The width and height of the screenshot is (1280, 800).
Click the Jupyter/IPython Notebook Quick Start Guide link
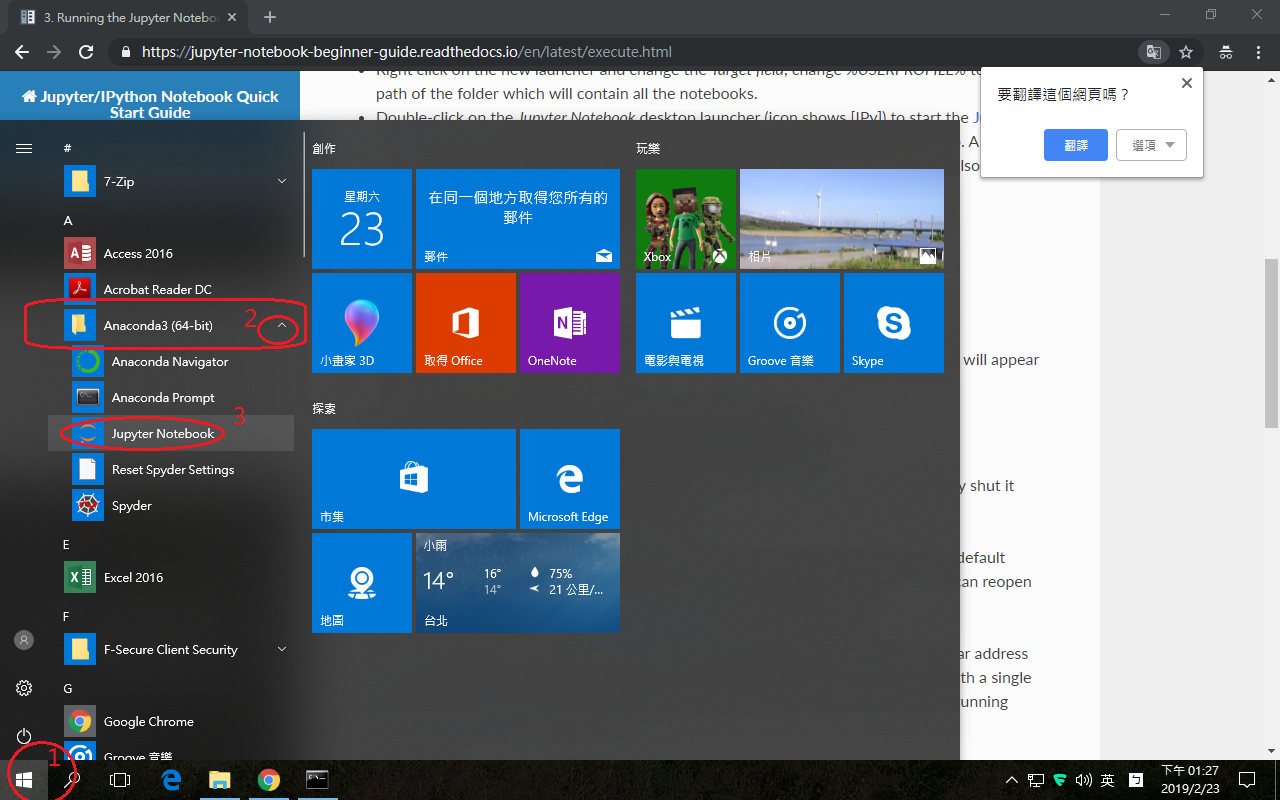point(150,105)
